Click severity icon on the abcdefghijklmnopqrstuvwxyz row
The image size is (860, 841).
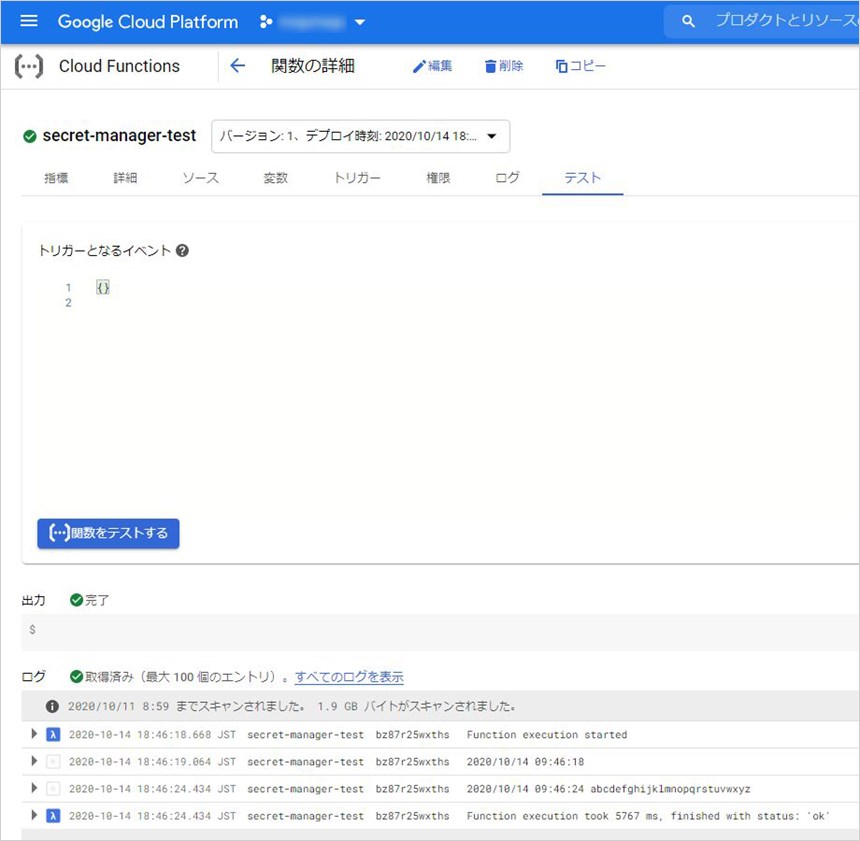coord(53,789)
